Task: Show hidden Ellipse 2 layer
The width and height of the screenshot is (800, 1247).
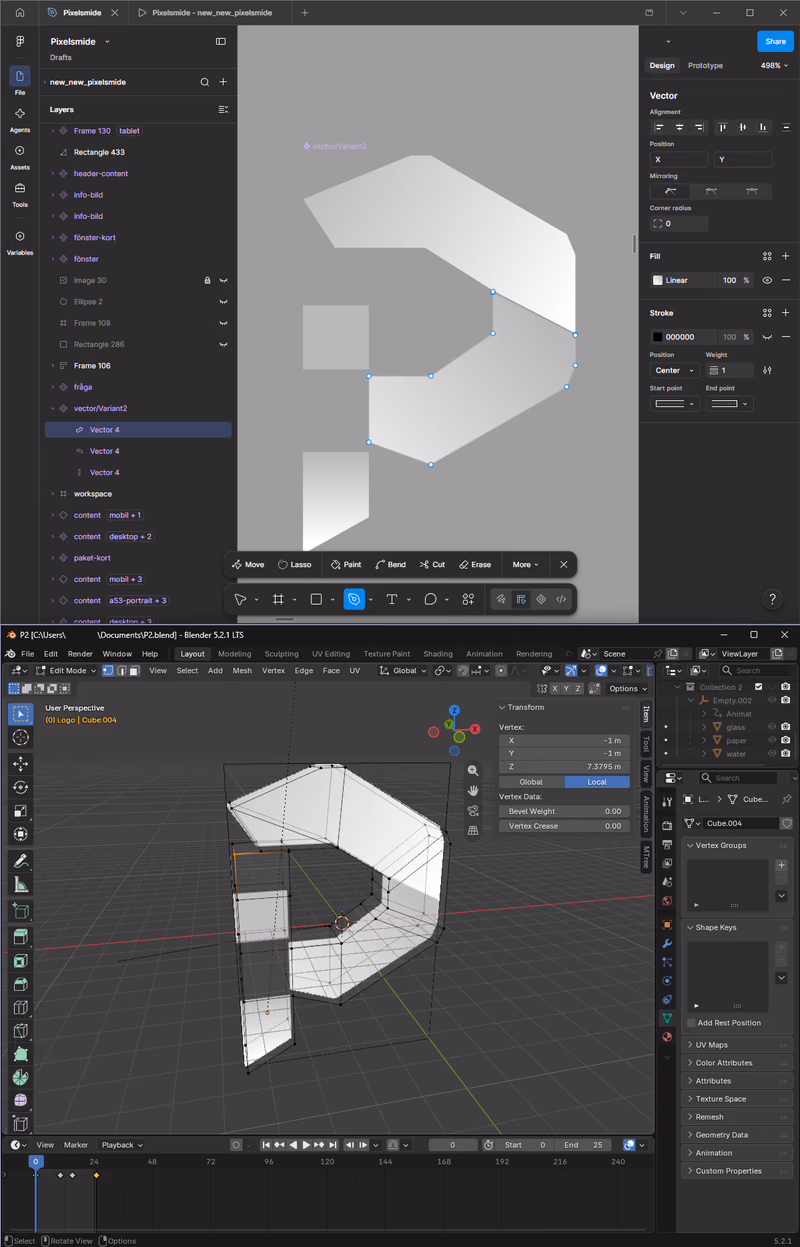Action: [224, 302]
